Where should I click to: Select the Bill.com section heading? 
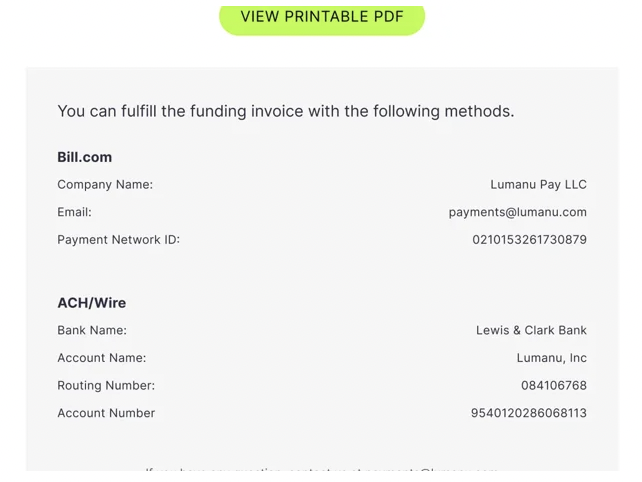tap(85, 157)
